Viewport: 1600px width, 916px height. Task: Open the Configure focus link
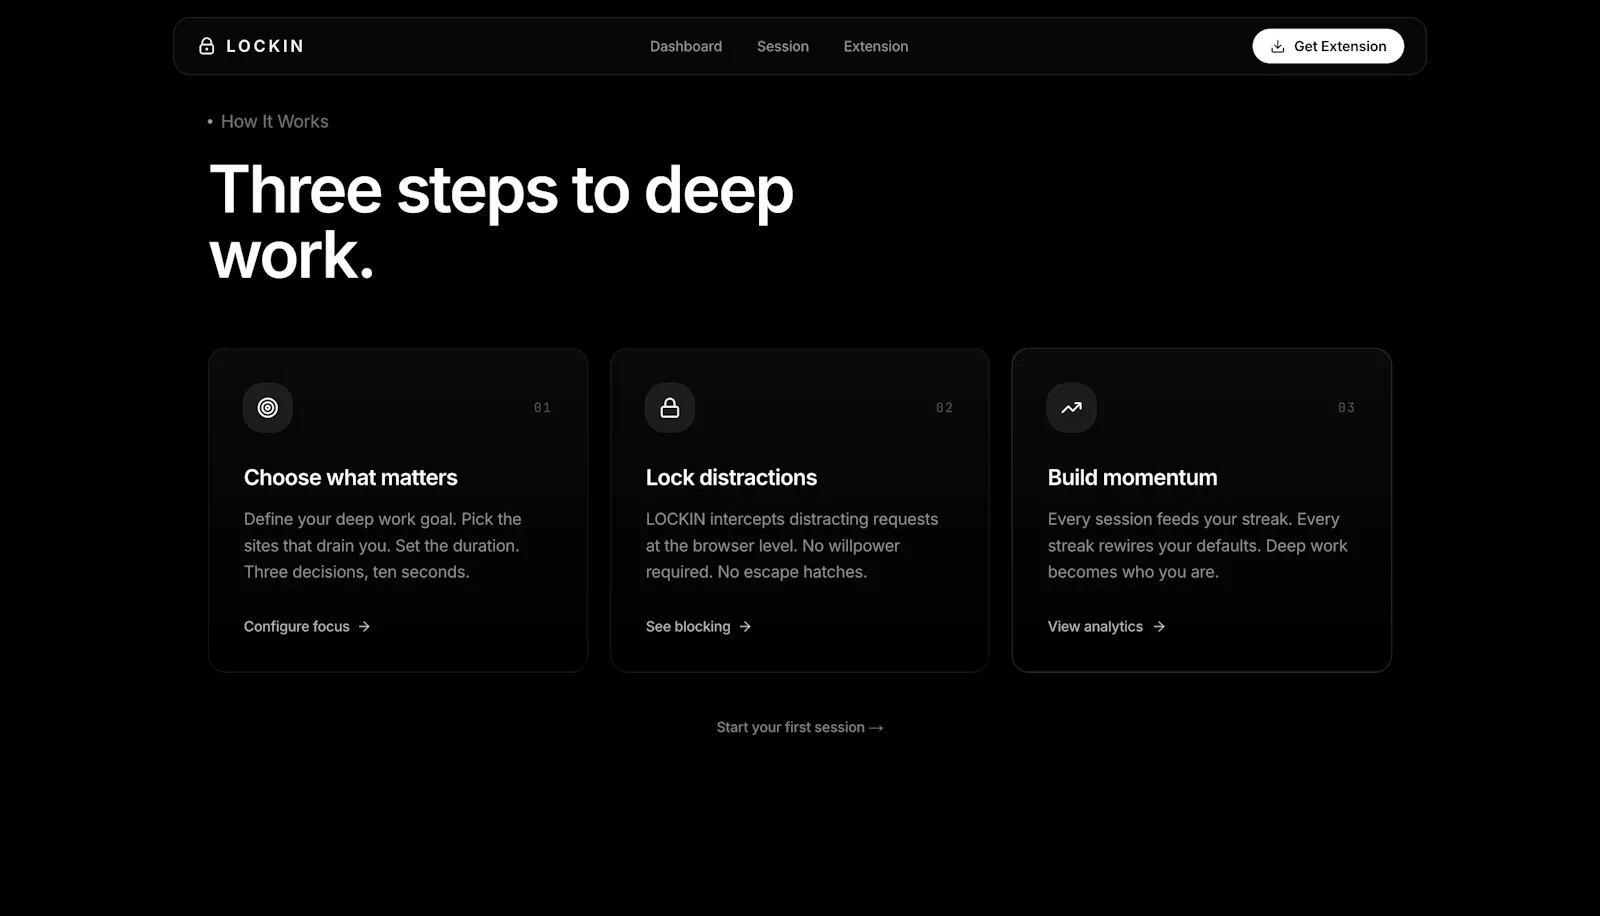pos(307,626)
